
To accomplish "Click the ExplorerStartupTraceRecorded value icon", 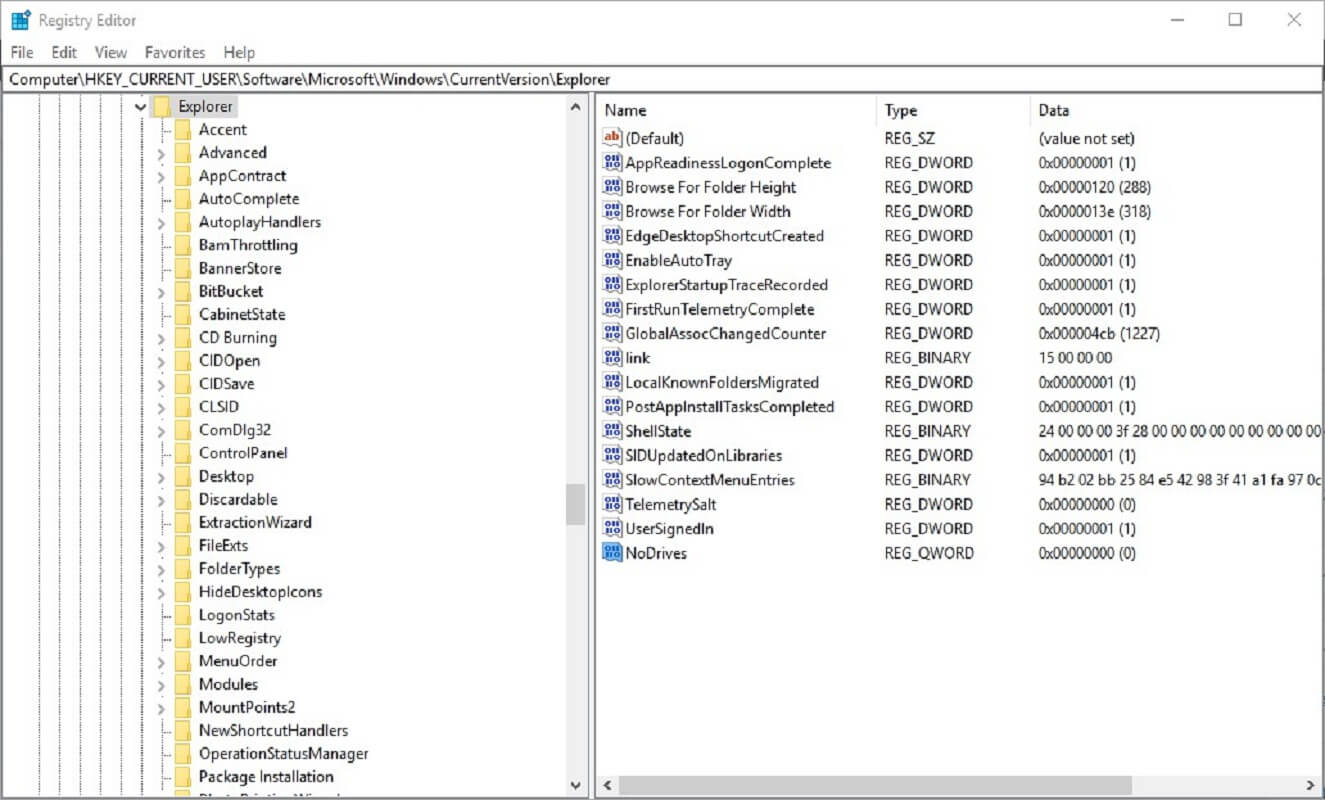I will (612, 284).
